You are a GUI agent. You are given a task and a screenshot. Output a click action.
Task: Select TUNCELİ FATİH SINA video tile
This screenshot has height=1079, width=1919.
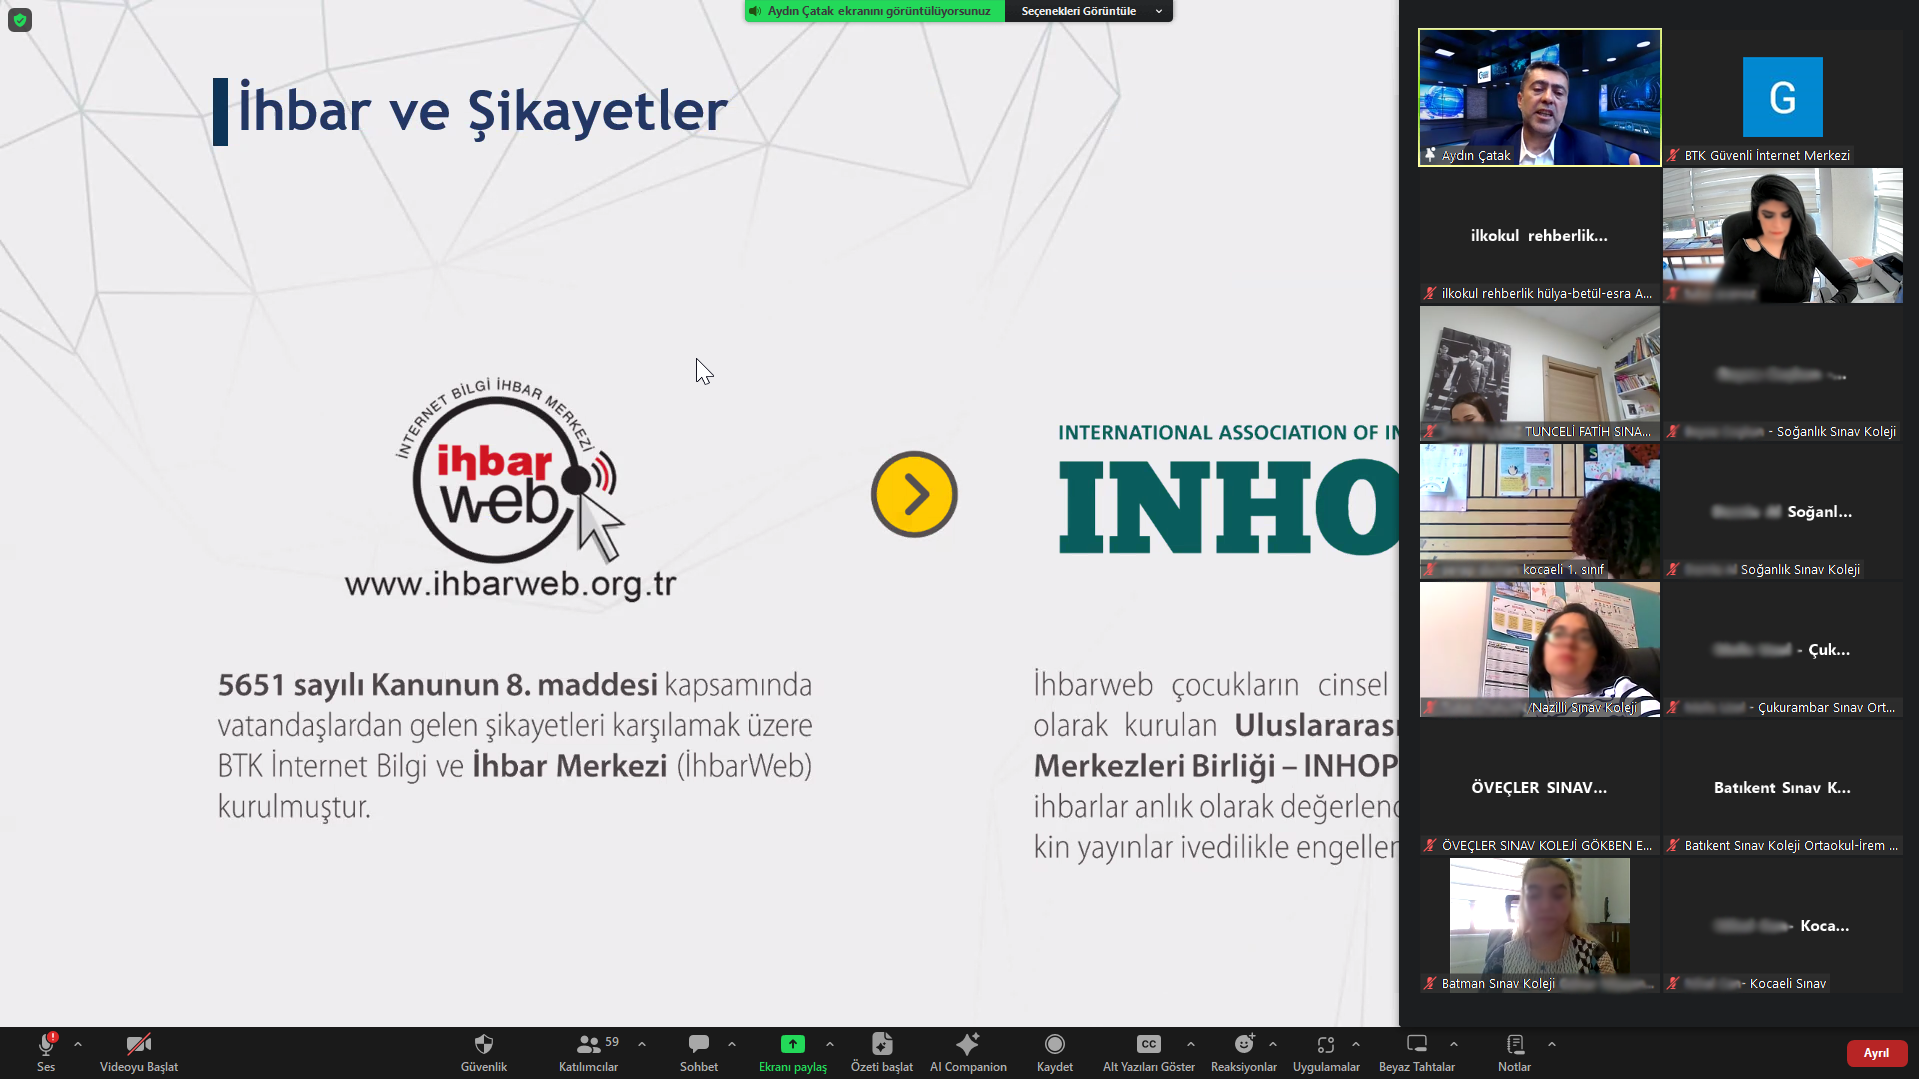click(x=1540, y=373)
